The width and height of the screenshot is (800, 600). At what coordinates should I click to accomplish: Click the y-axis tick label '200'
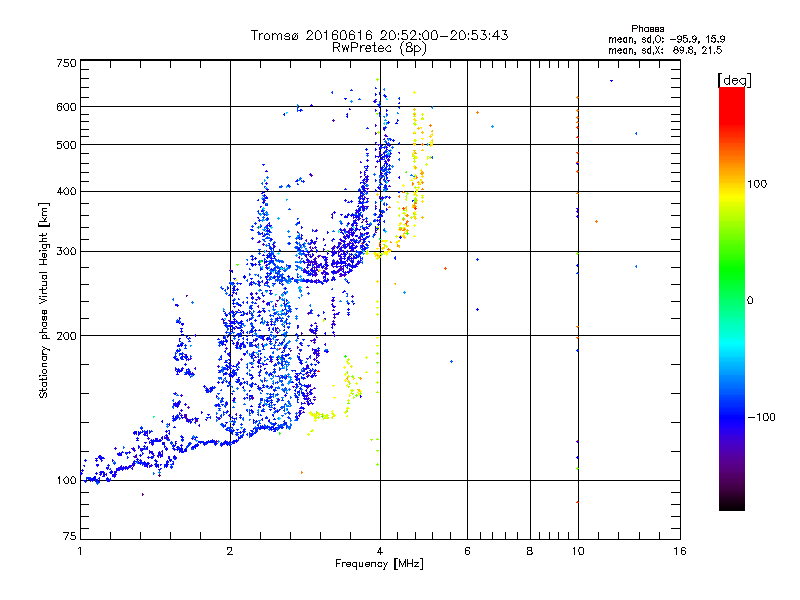click(x=66, y=336)
